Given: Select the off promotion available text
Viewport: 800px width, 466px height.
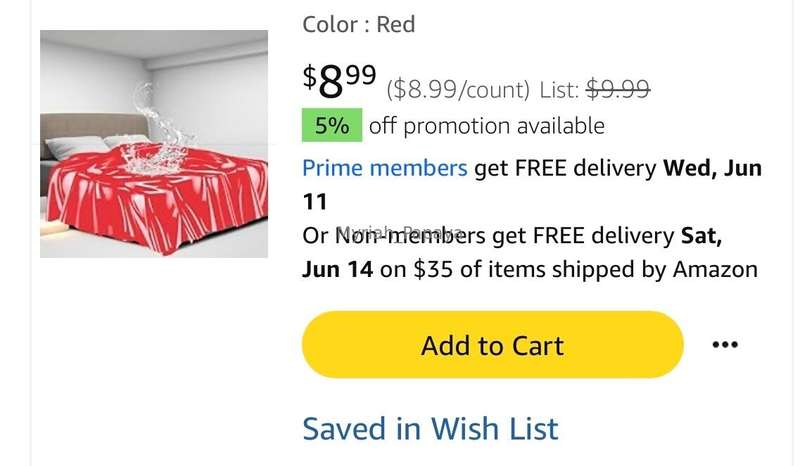Looking at the screenshot, I should [x=487, y=126].
